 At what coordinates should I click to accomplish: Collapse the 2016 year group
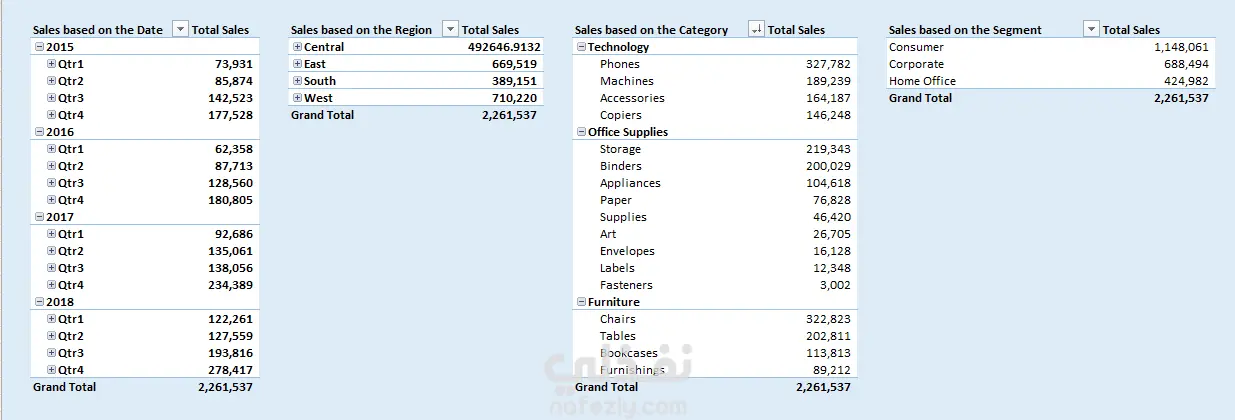(x=39, y=132)
